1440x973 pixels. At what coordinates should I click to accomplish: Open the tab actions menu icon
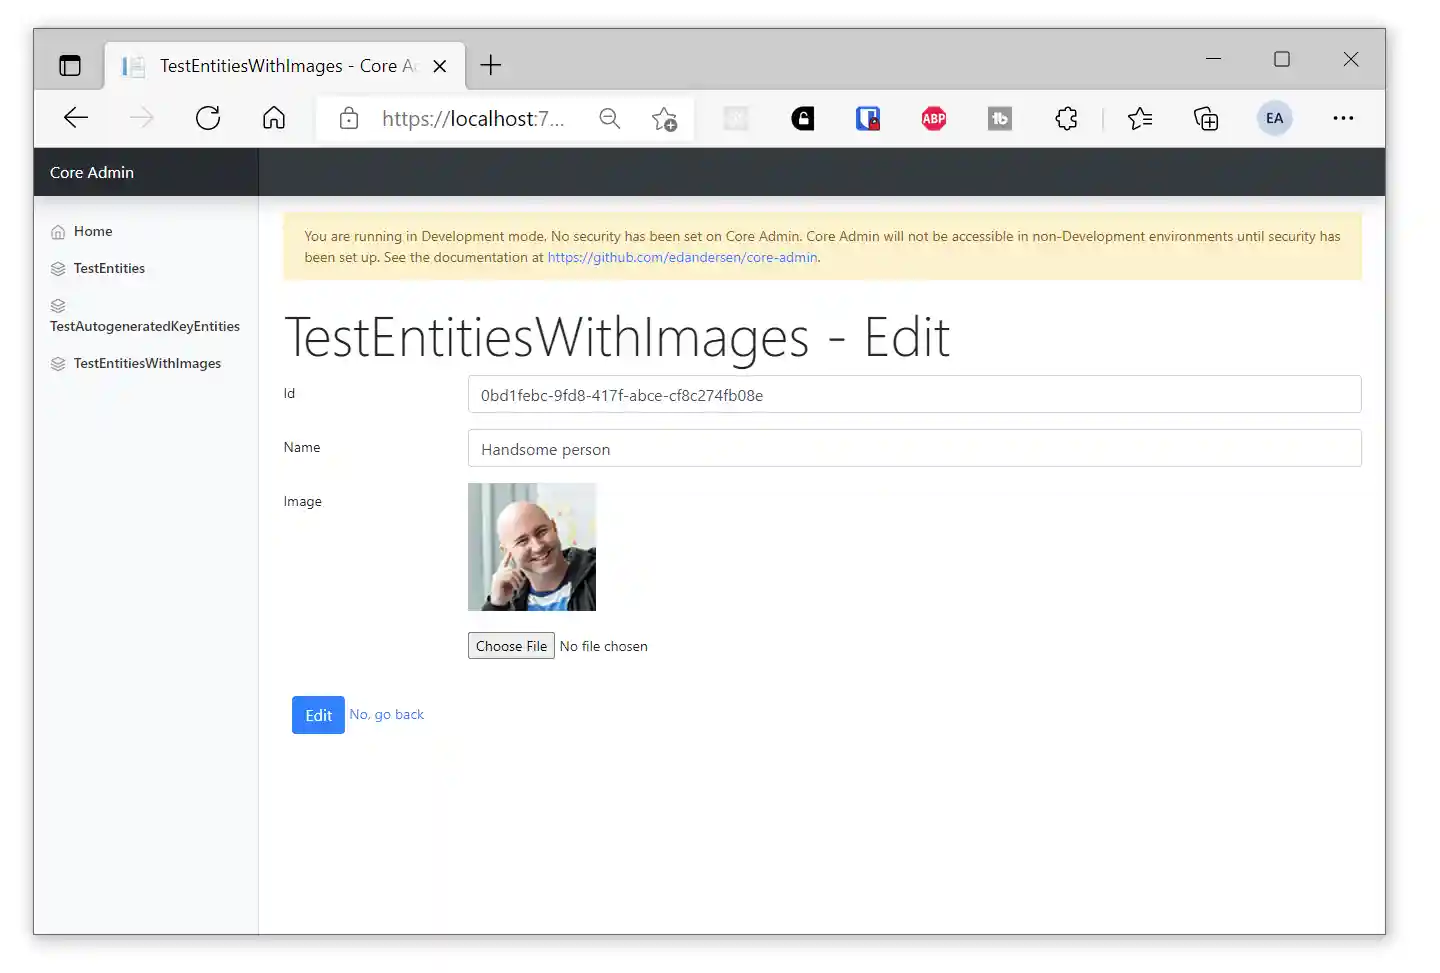pyautogui.click(x=69, y=65)
